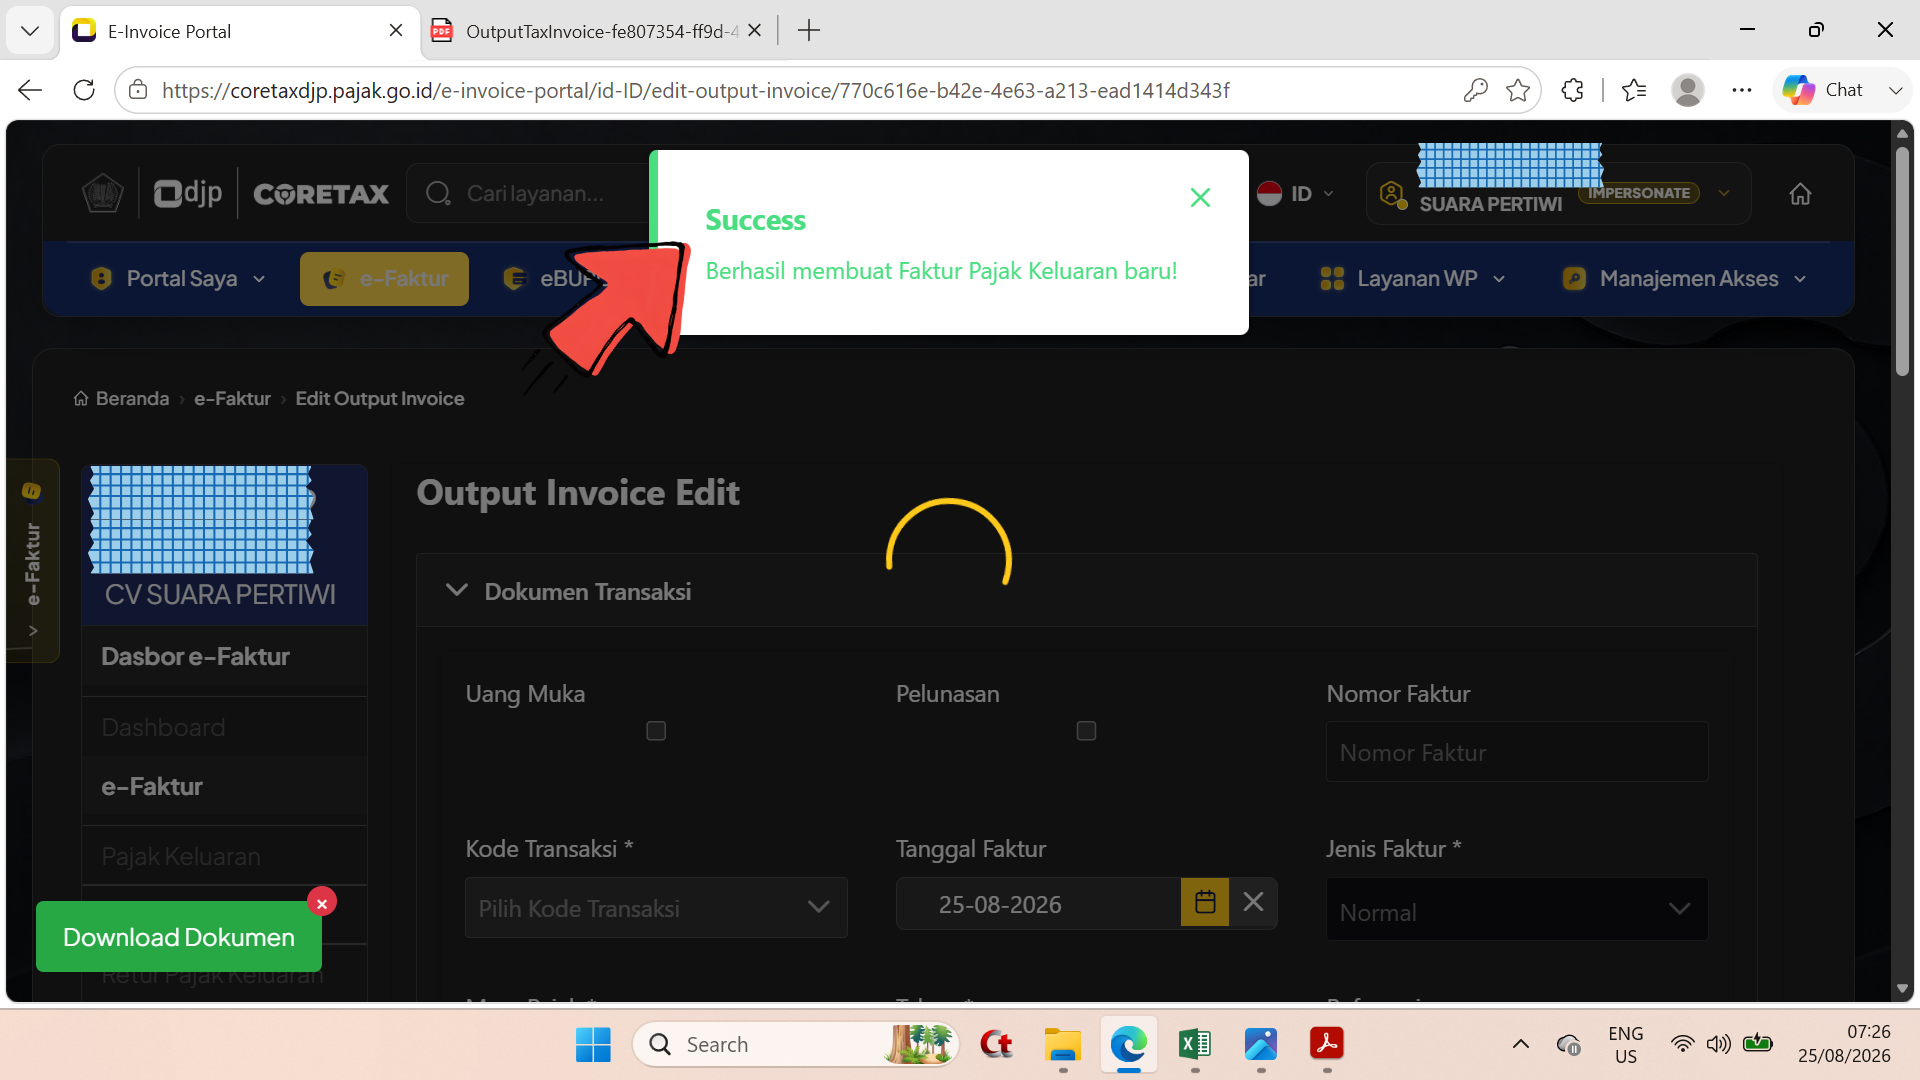Open the red Ct app from taskbar
The image size is (1920, 1080).
click(996, 1044)
